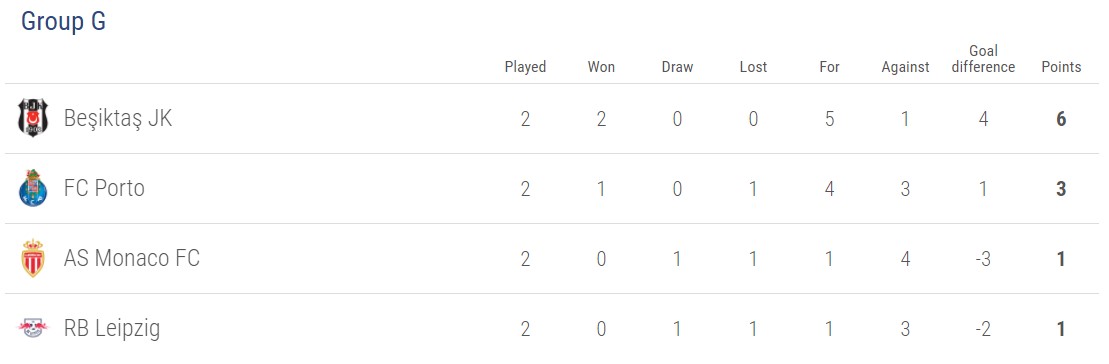1109x364 pixels.
Task: Click the For column header
Action: (829, 67)
